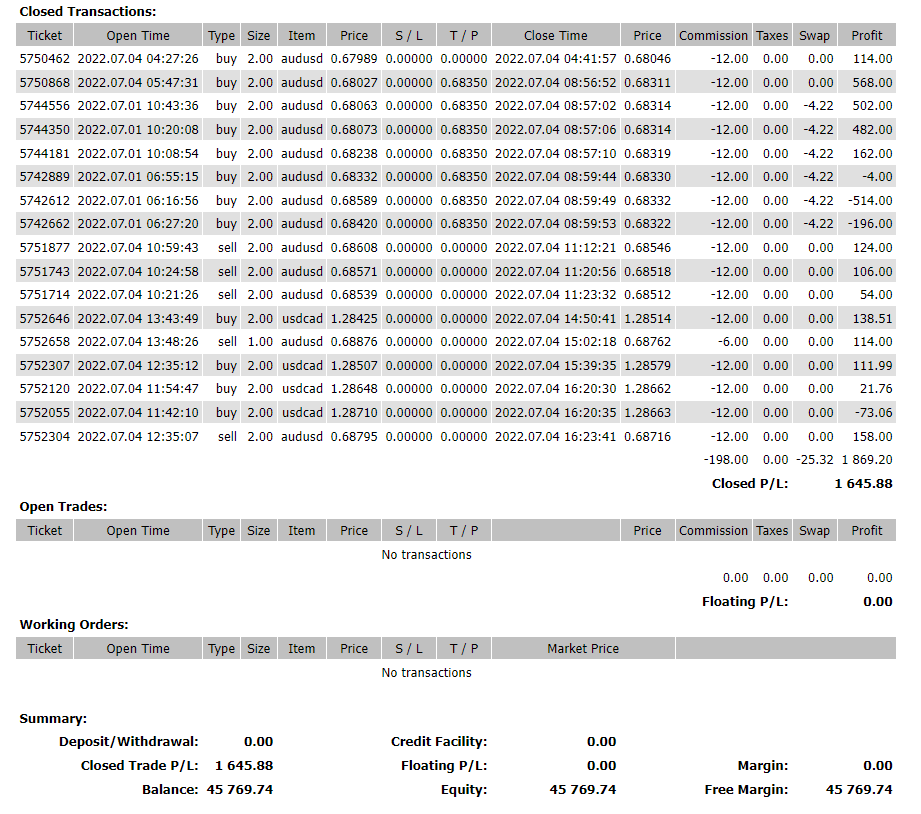The image size is (921, 814).
Task: Select open price 0.68876
Action: (354, 342)
